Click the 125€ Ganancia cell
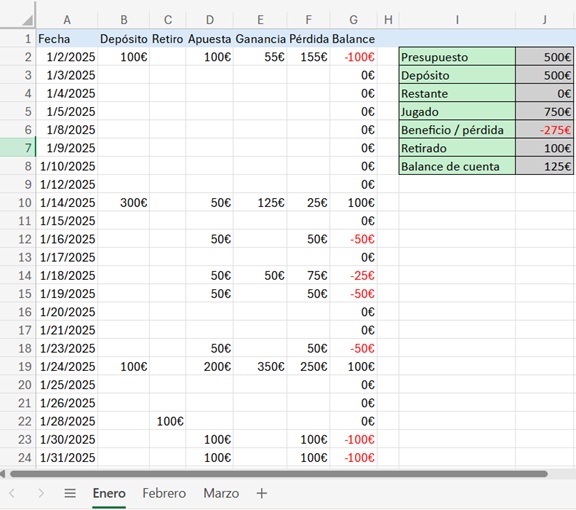Viewport: 576px width, 510px height. [x=260, y=202]
